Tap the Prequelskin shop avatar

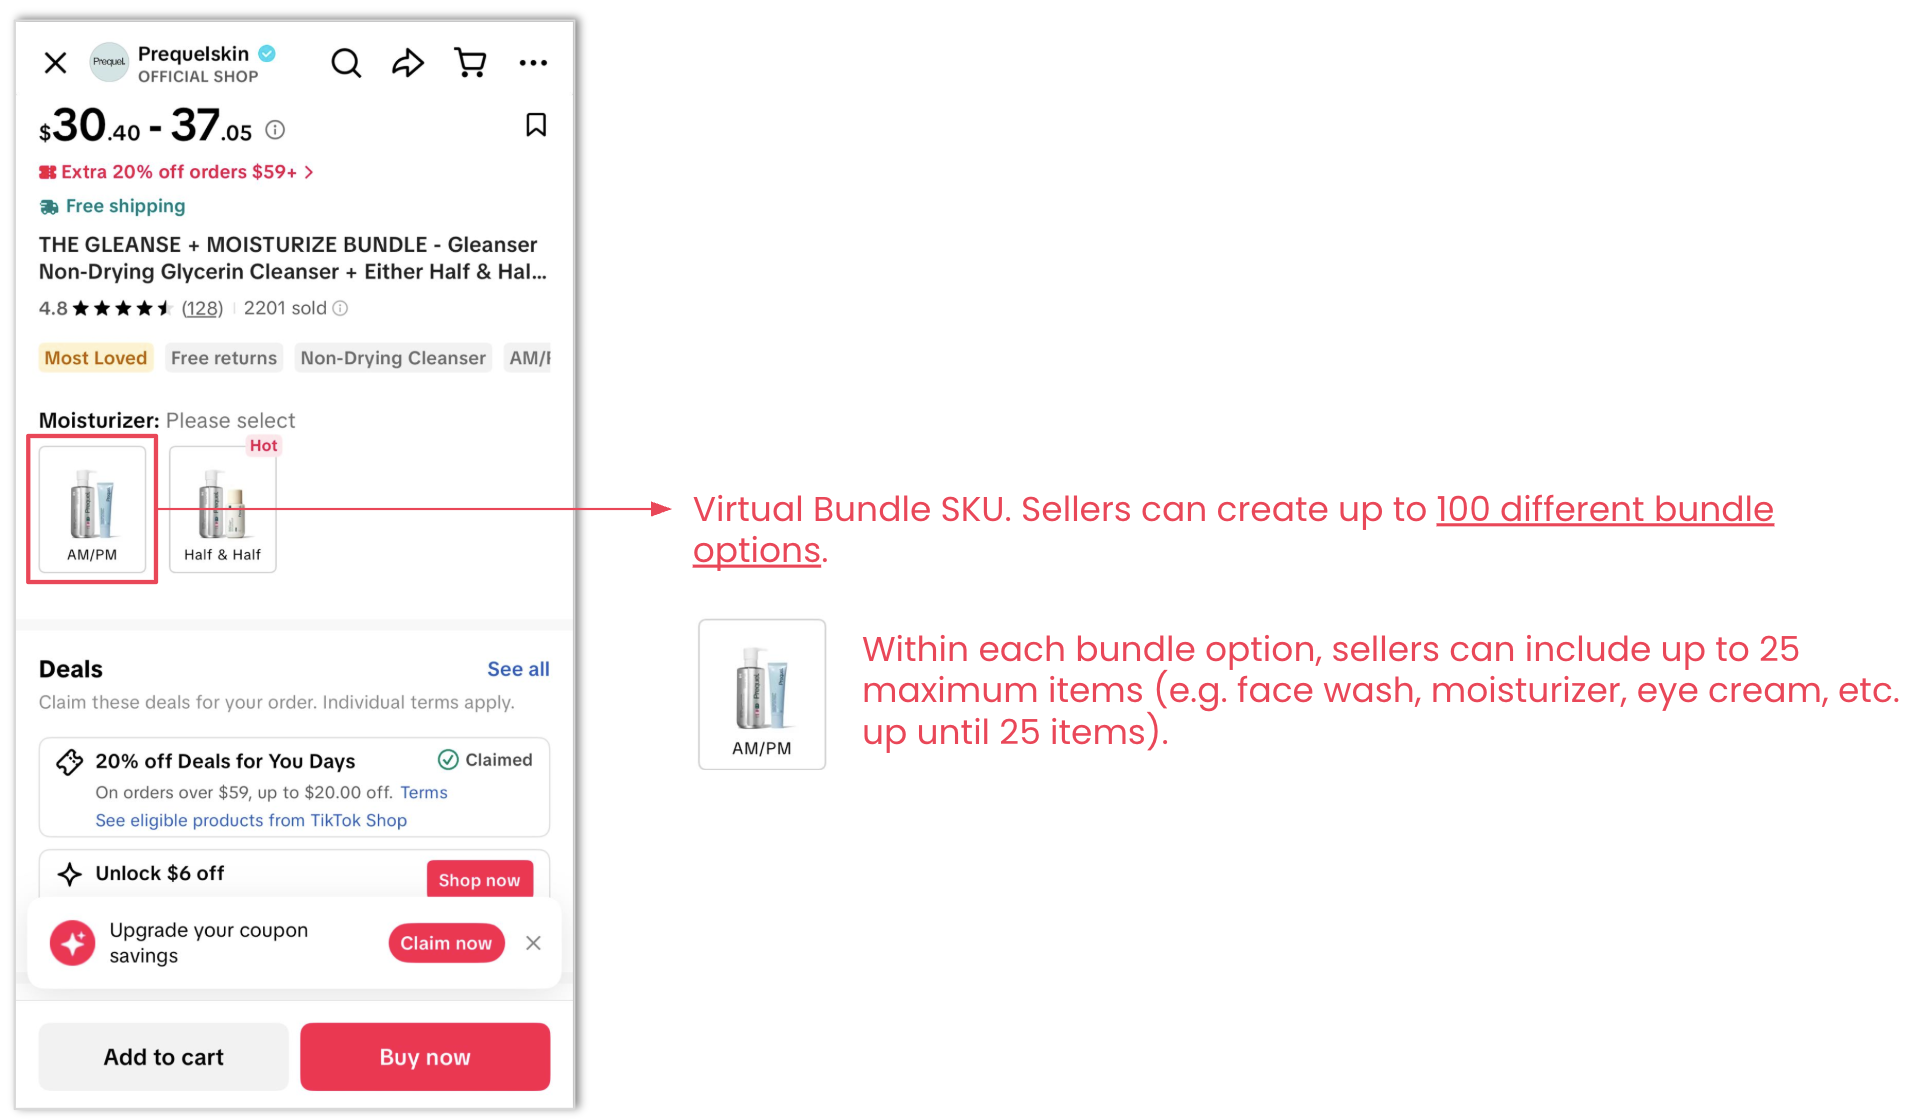109,62
